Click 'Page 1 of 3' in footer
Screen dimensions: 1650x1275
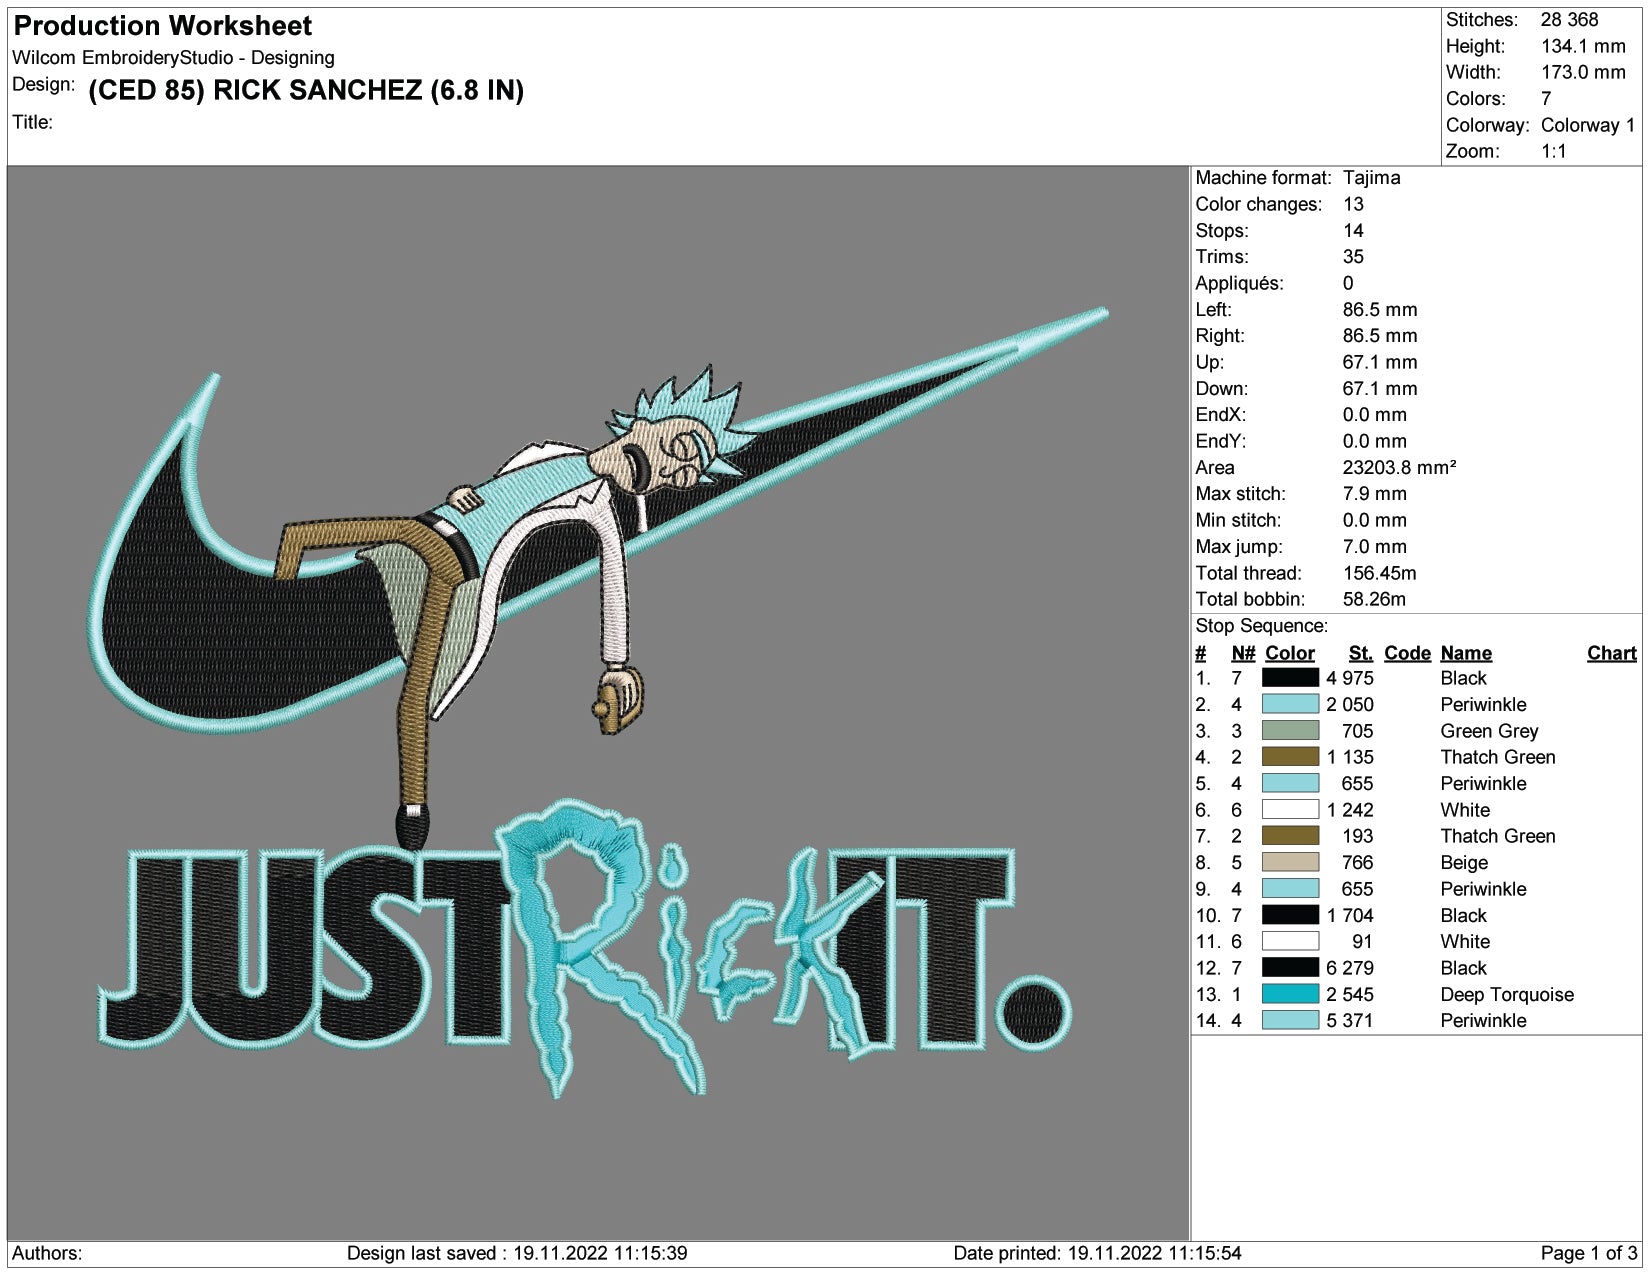(1589, 1253)
